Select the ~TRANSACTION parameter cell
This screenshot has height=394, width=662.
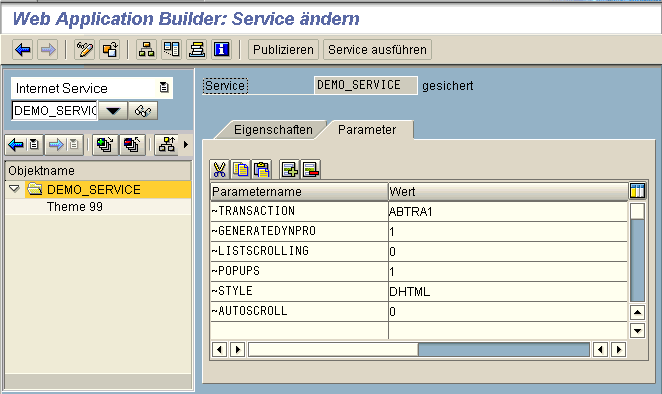click(299, 211)
